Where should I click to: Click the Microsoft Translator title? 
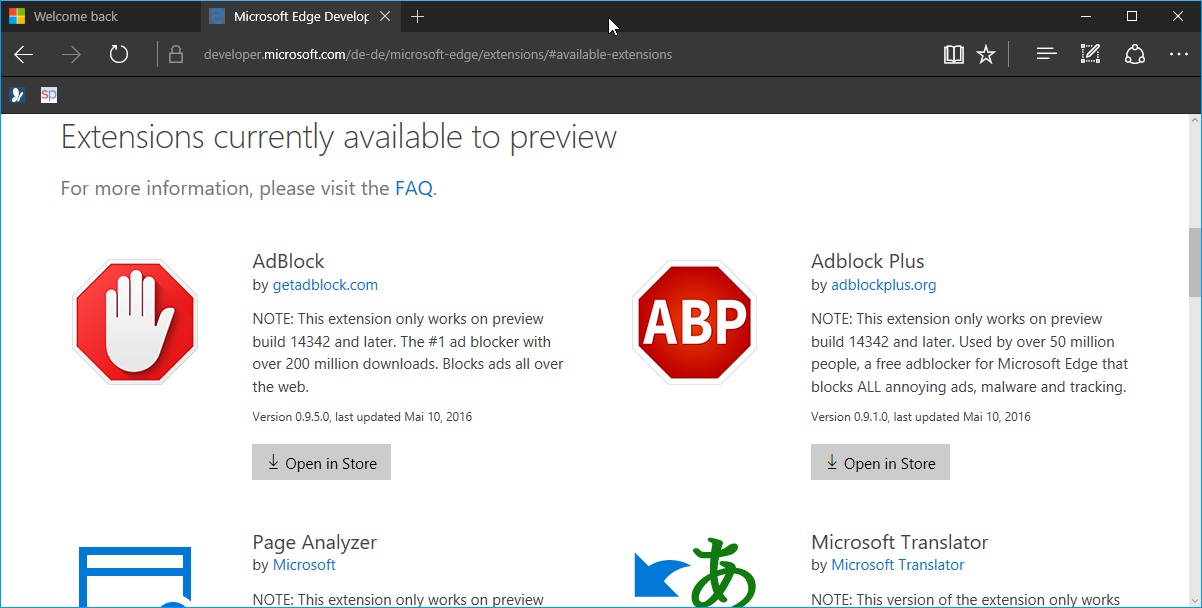[899, 542]
